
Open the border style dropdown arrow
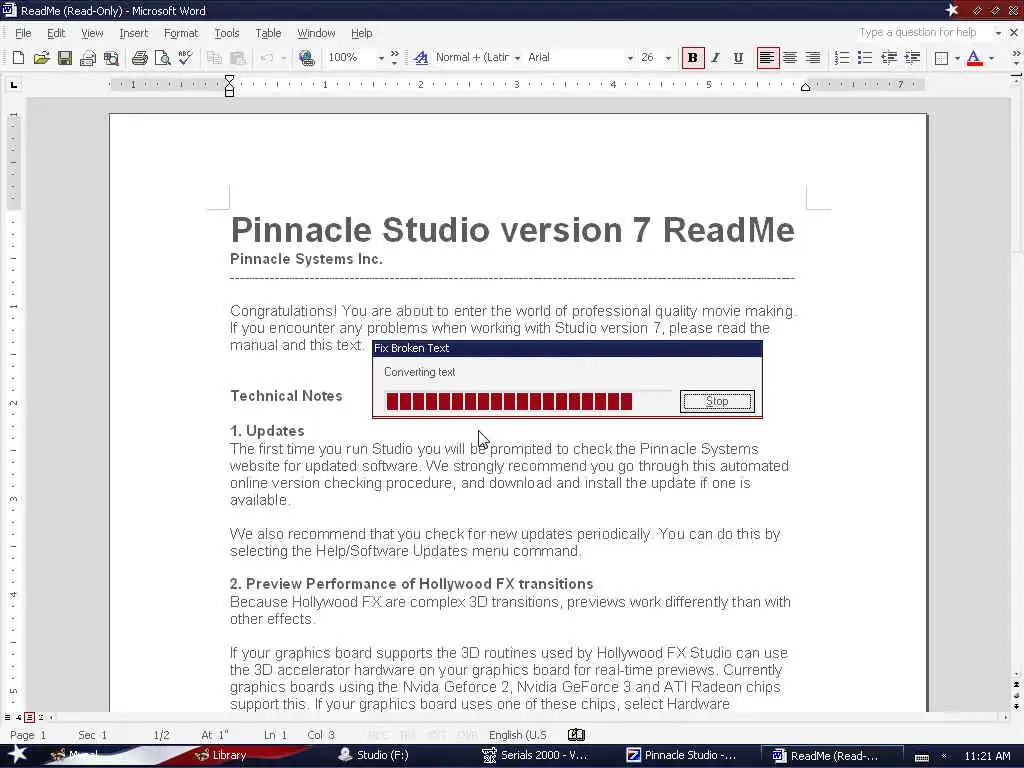[x=957, y=58]
